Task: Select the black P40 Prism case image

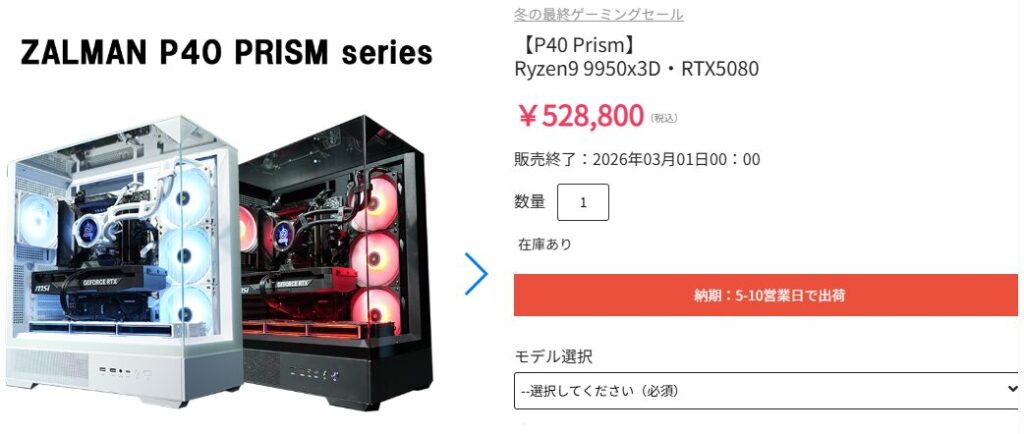Action: [335, 261]
